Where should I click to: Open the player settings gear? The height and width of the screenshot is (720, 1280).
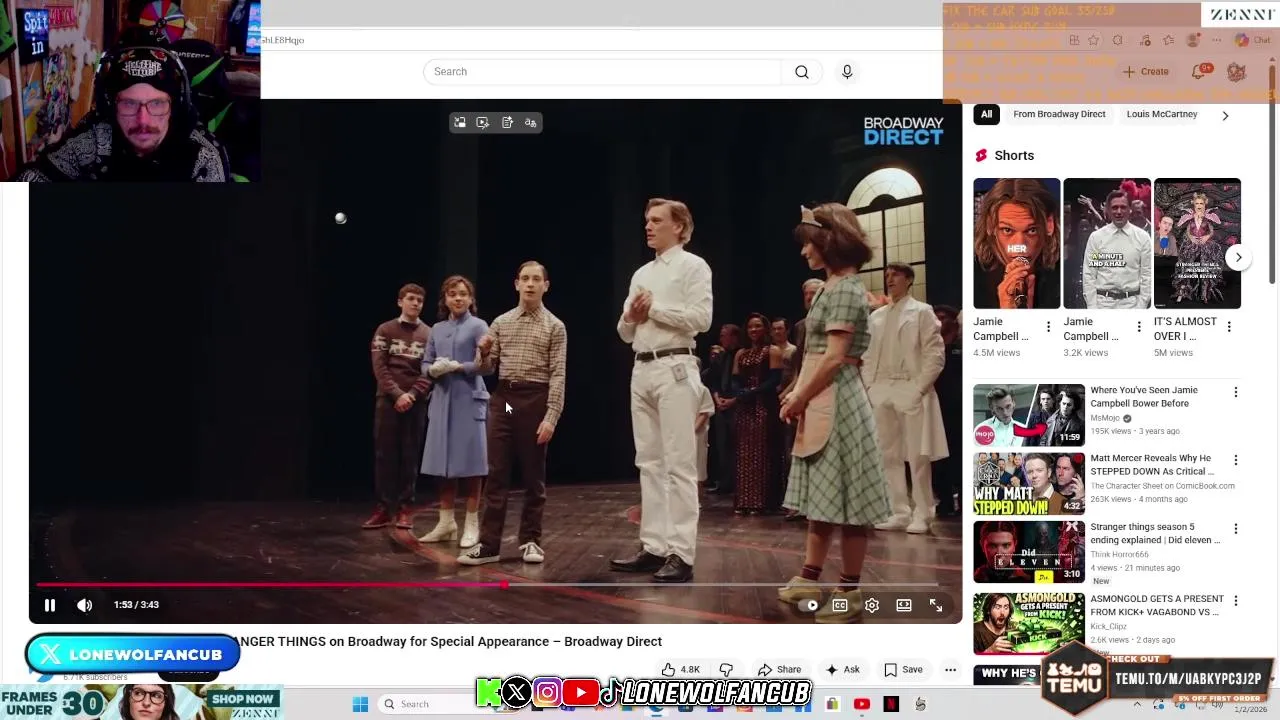pyautogui.click(x=872, y=605)
